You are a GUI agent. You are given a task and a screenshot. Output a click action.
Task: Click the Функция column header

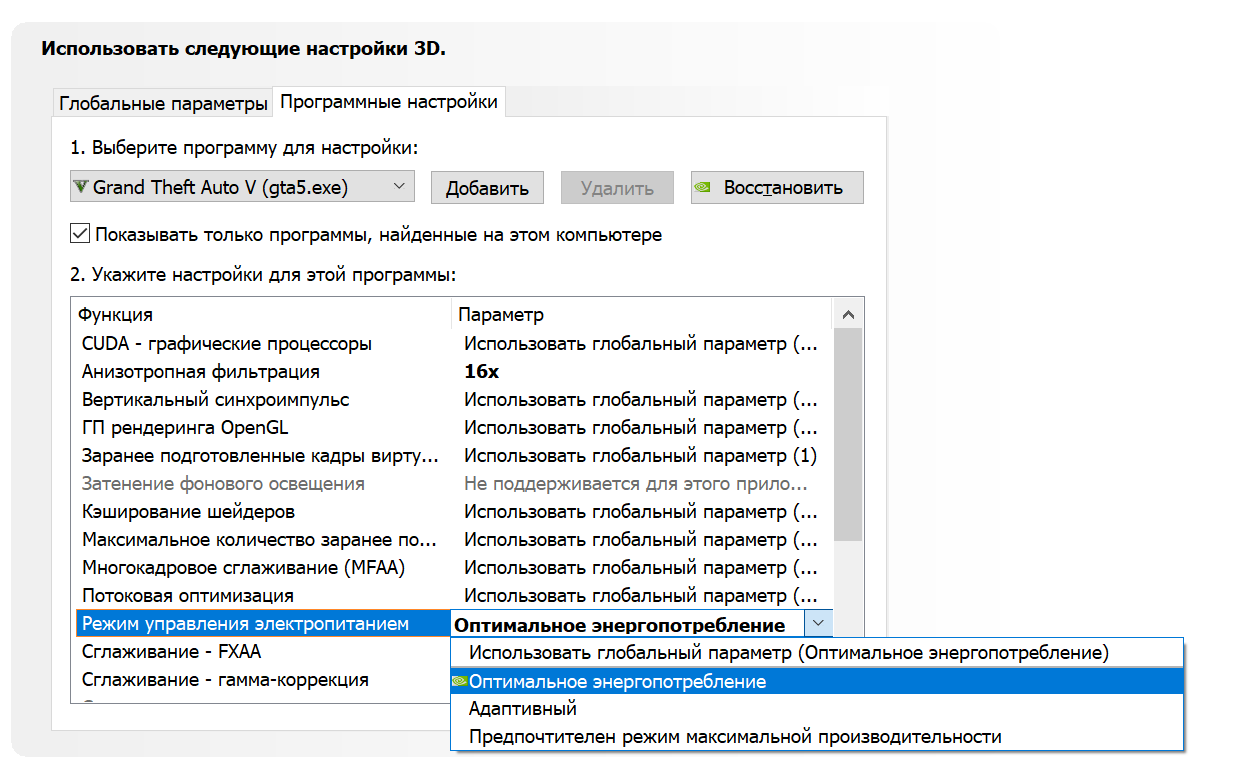pos(262,314)
